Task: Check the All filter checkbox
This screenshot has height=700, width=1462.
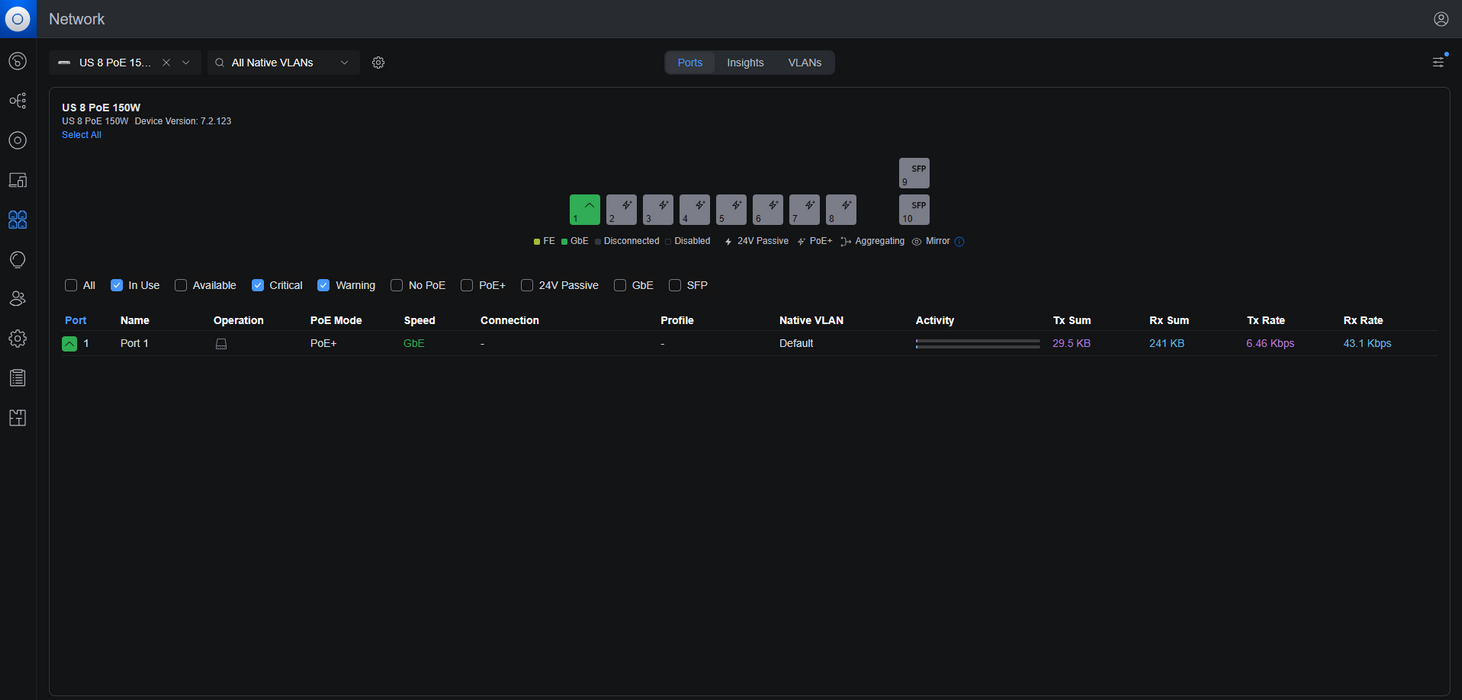Action: coord(71,285)
